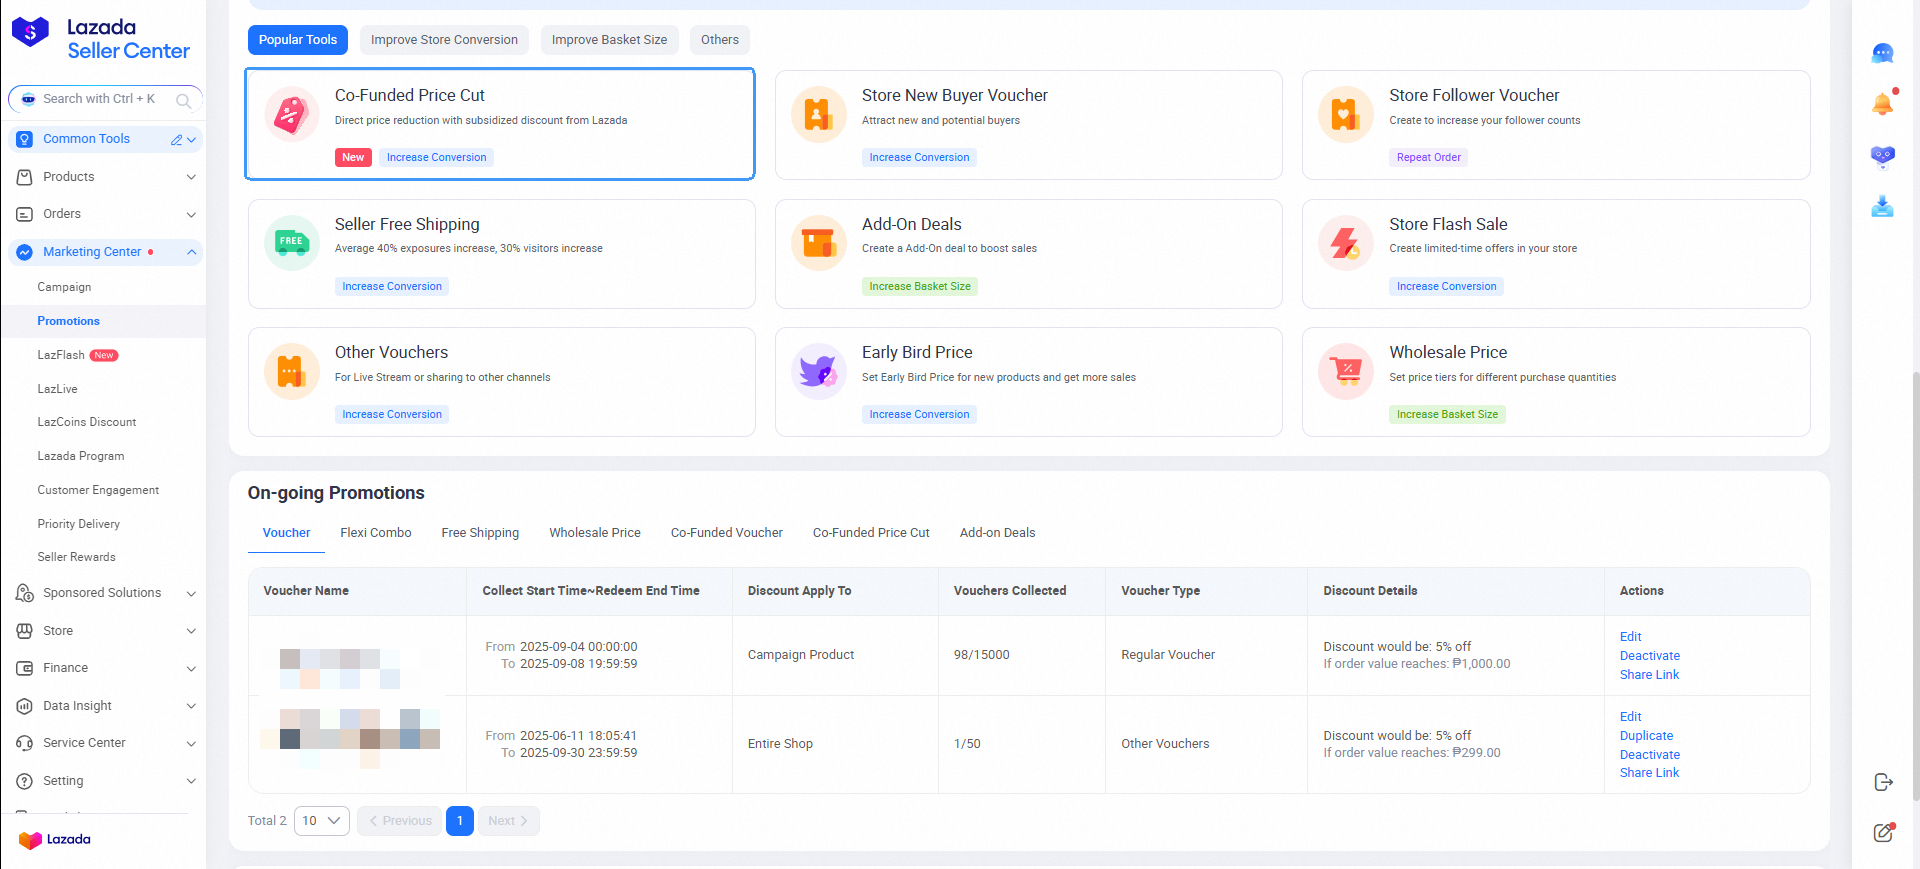Viewport: 1920px width, 869px height.
Task: Open the page size 10 dropdown
Action: pos(322,821)
